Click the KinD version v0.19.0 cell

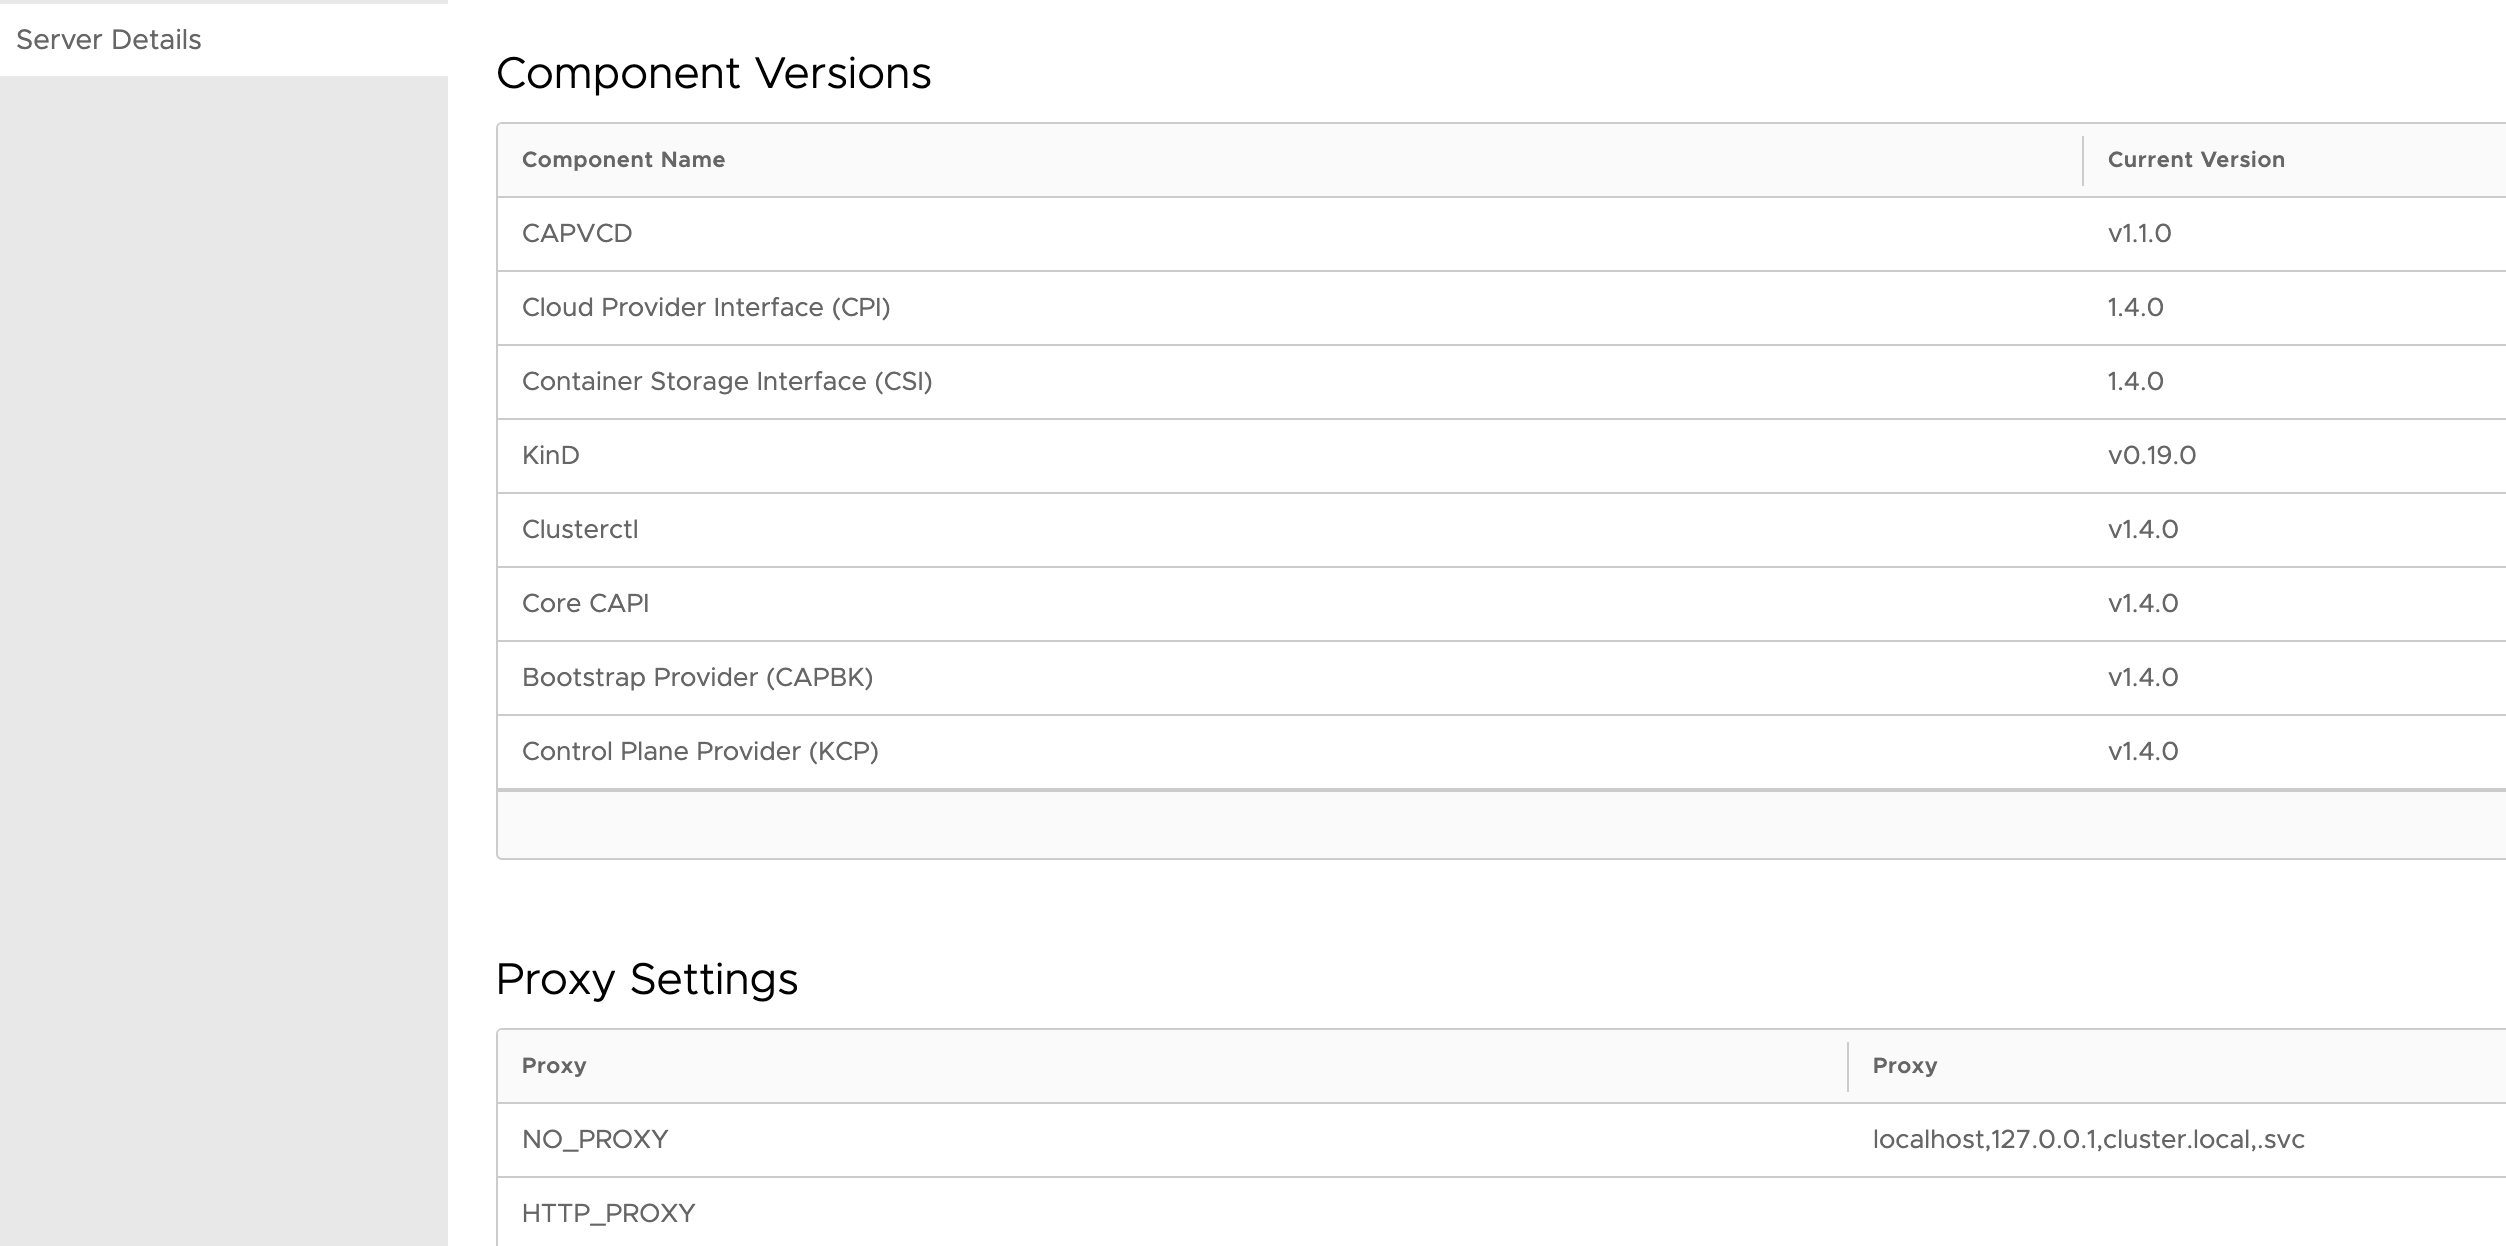2151,456
